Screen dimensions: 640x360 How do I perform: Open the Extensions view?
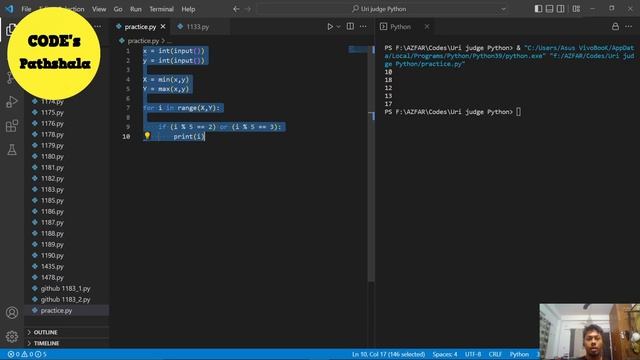12,125
